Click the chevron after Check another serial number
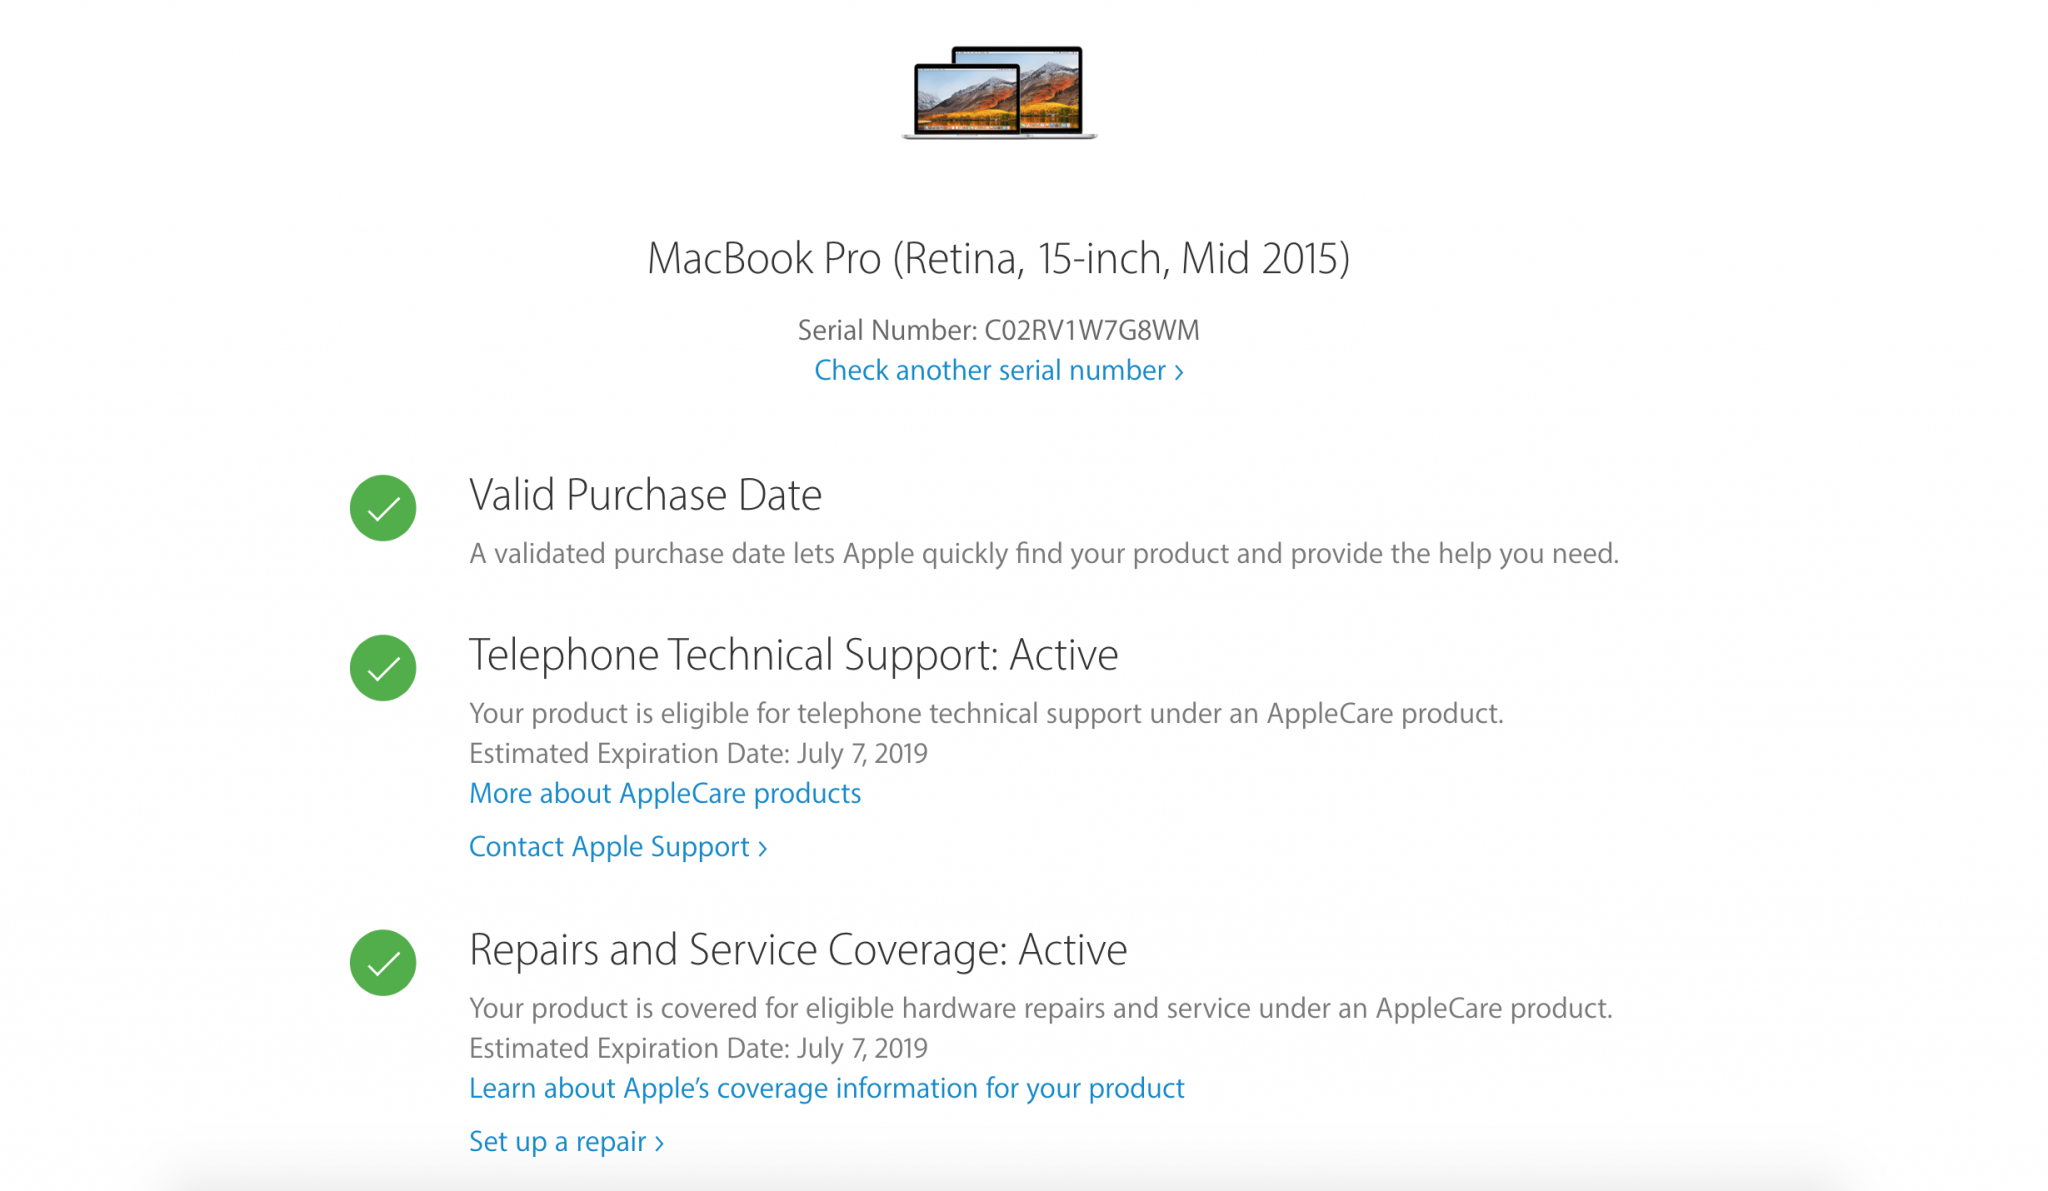Image resolution: width=2048 pixels, height=1191 pixels. click(1179, 372)
